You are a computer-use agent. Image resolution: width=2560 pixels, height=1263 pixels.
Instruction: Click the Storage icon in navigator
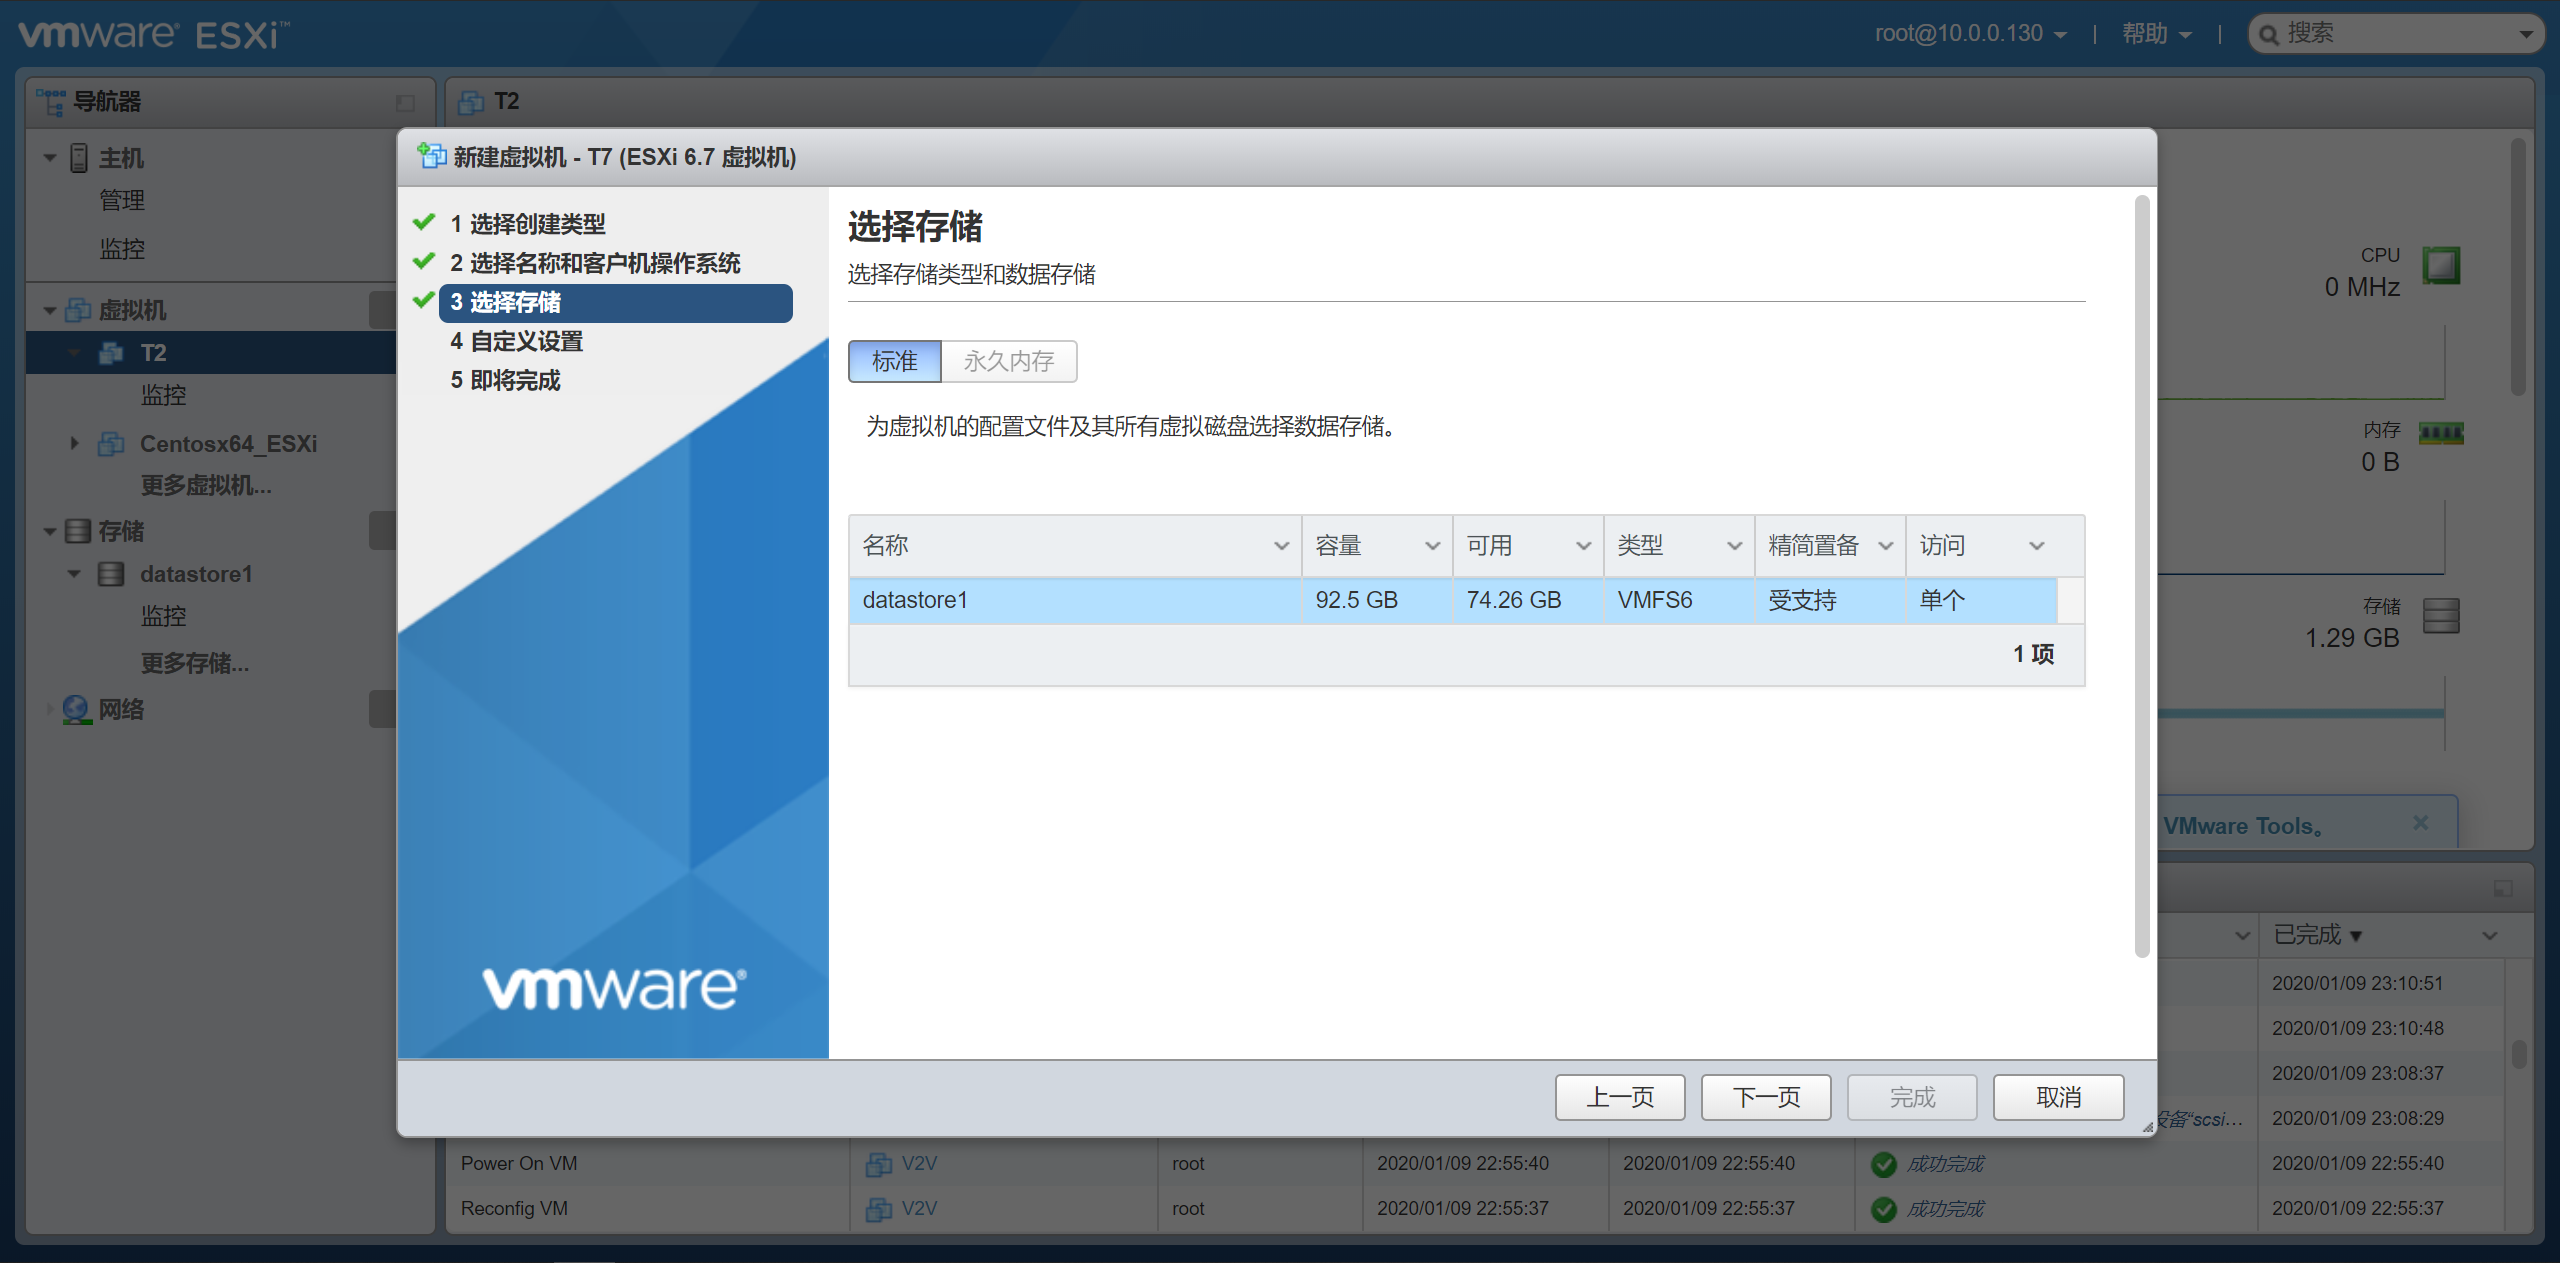78,531
